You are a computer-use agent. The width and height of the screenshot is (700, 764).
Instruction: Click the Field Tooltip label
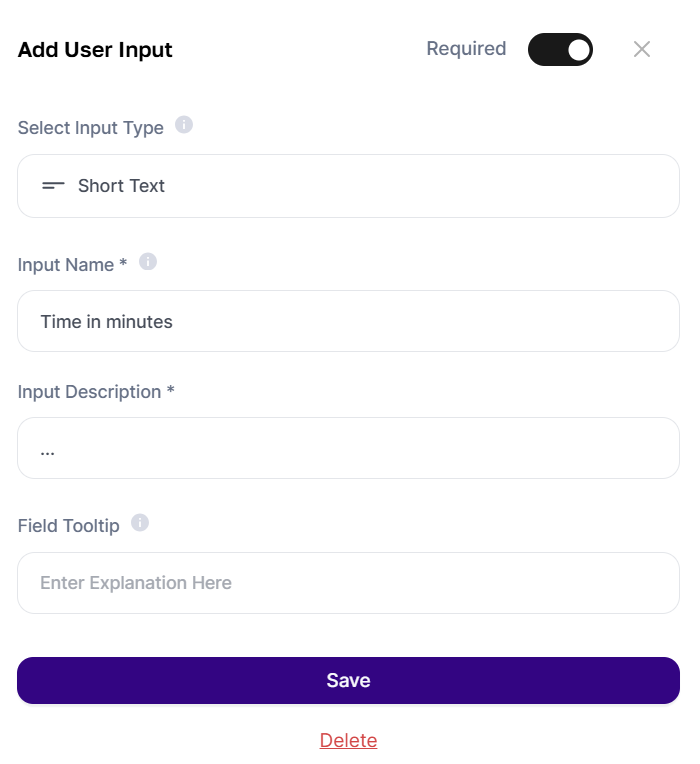point(69,526)
